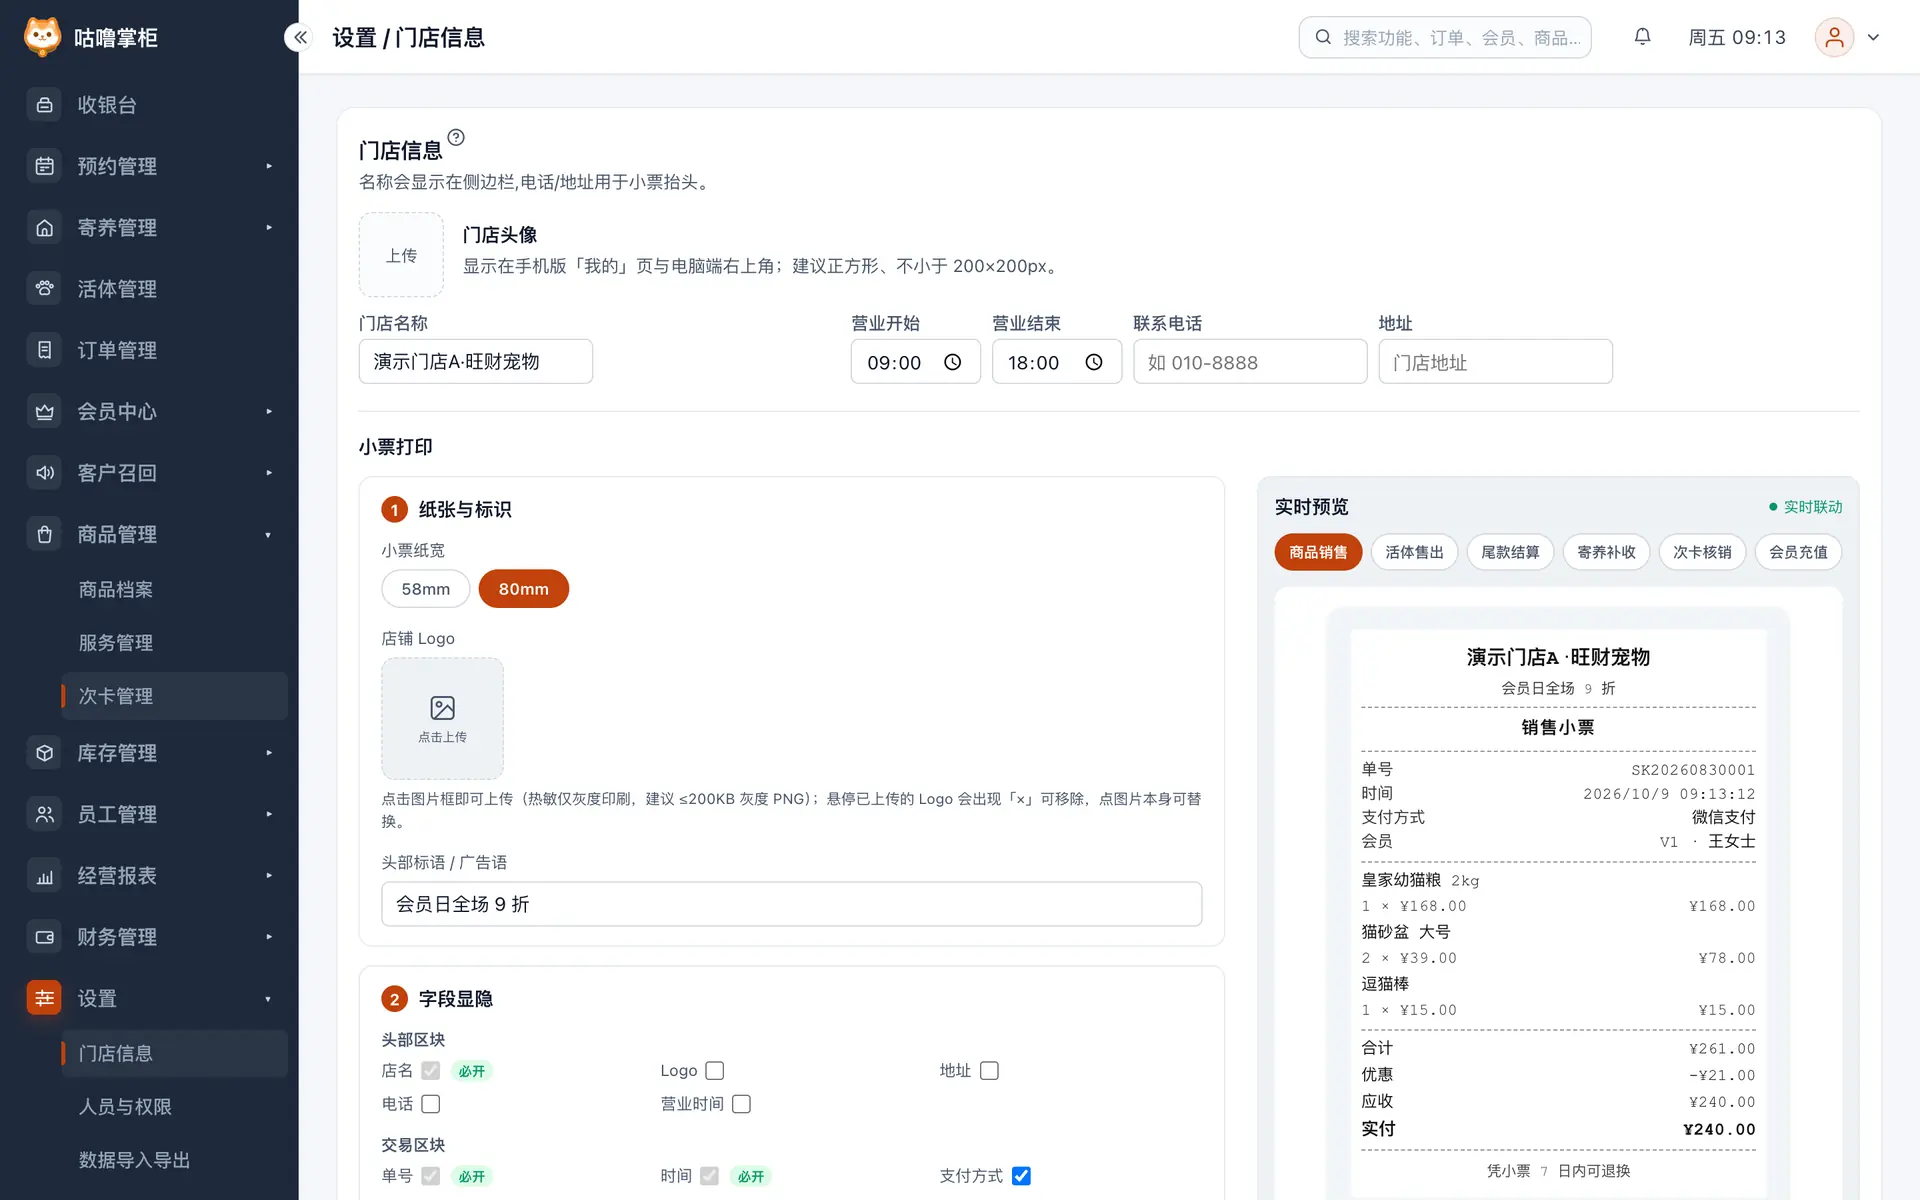The width and height of the screenshot is (1920, 1200).
Task: Open 次卡管理 in sidebar
Action: click(x=174, y=696)
